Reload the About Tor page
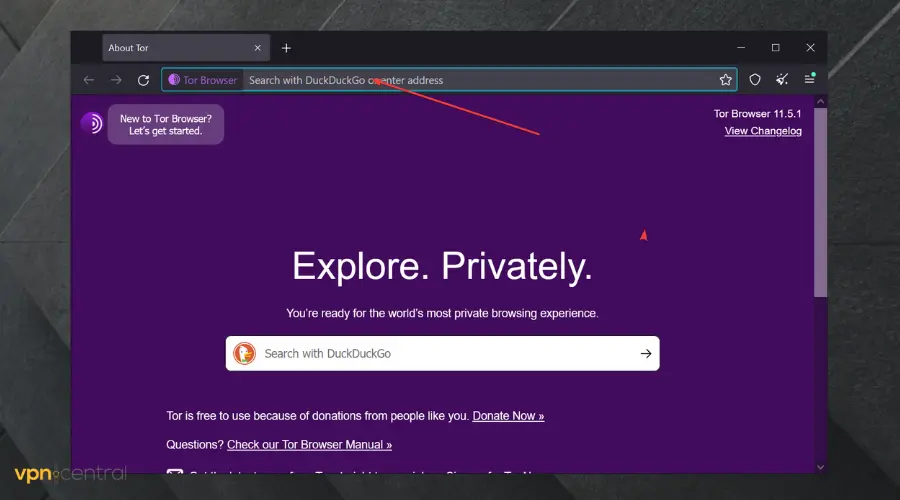This screenshot has height=500, width=900. 143,80
